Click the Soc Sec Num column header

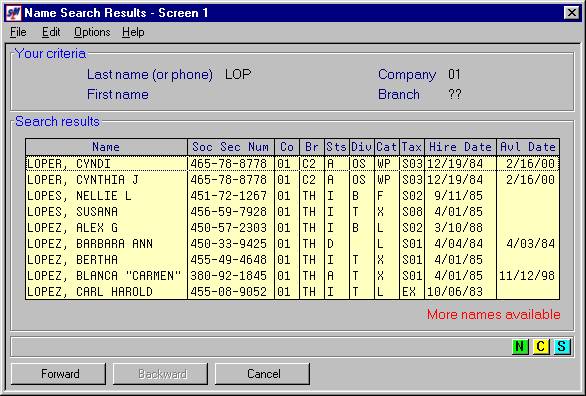pos(231,147)
